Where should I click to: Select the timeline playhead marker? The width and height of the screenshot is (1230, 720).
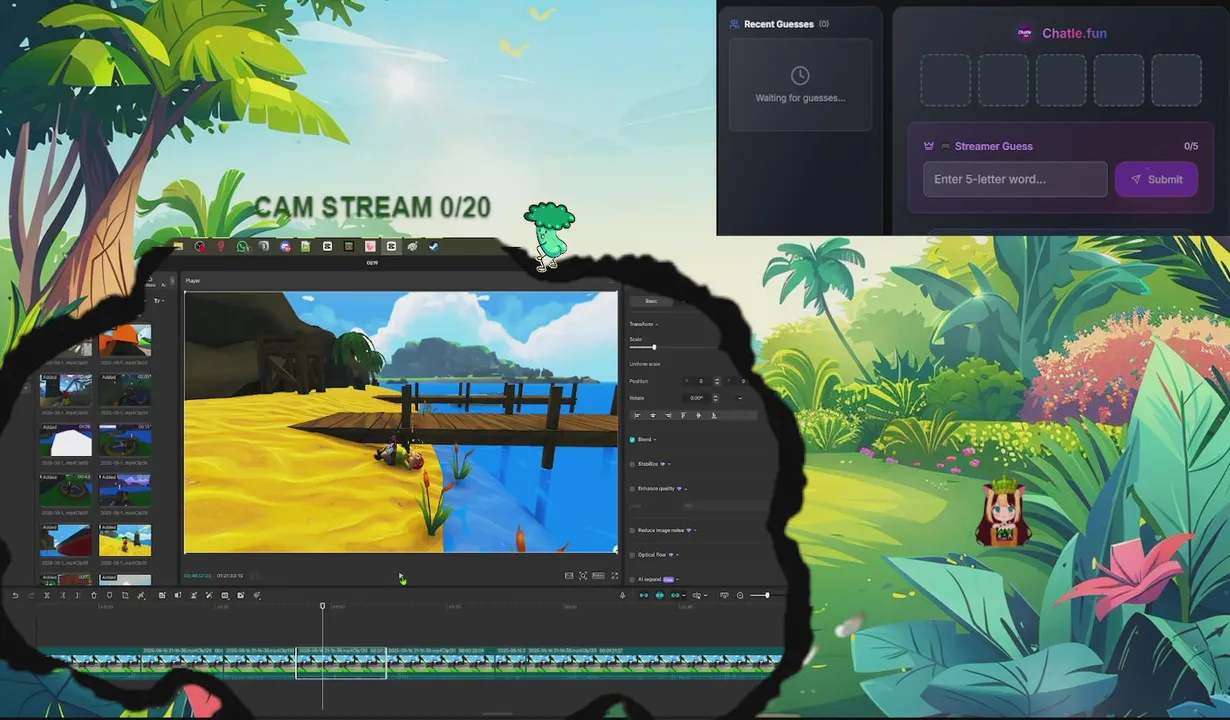pos(322,606)
